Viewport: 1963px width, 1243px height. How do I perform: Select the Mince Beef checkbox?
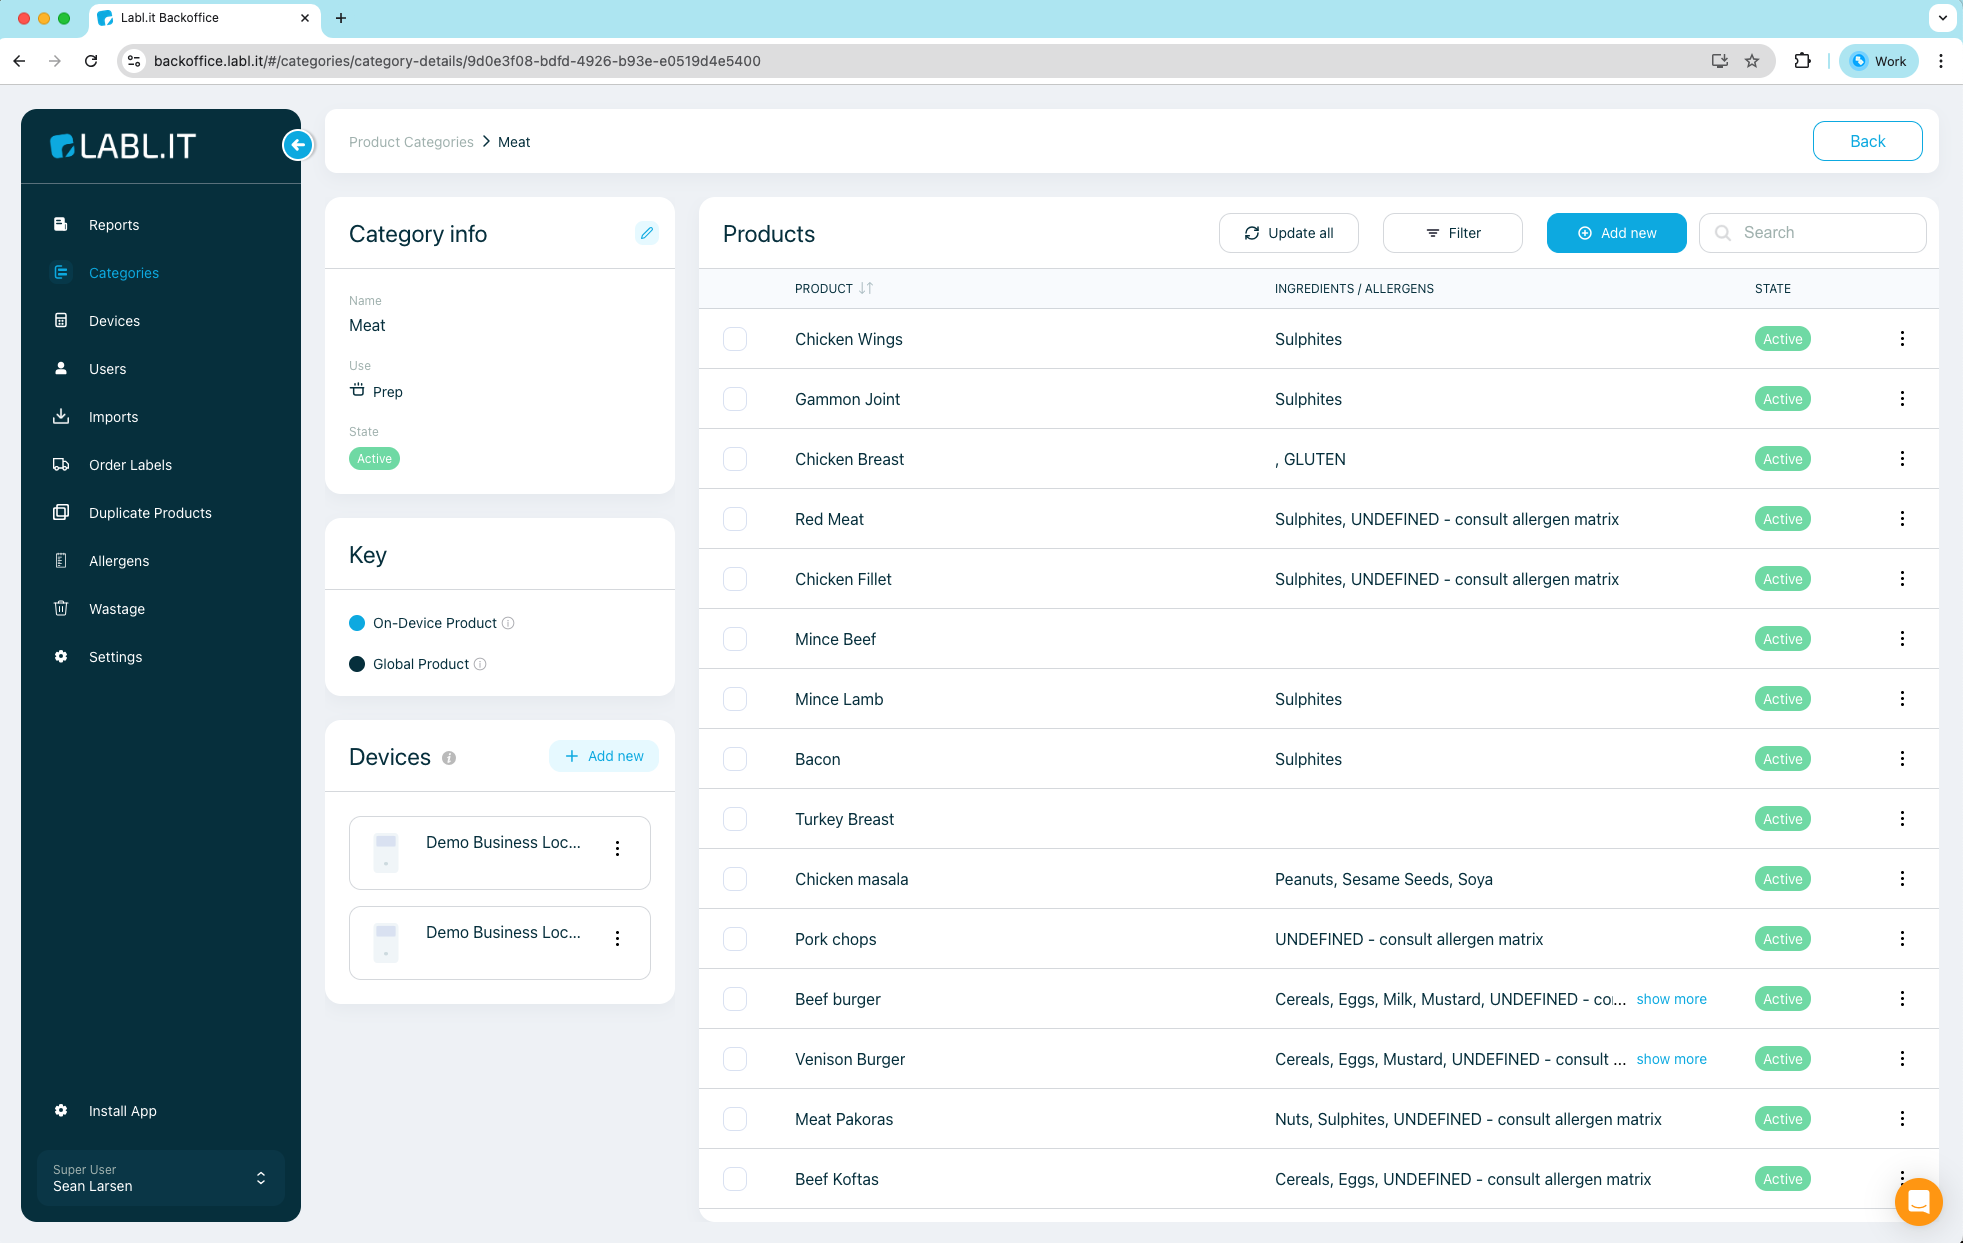tap(735, 639)
